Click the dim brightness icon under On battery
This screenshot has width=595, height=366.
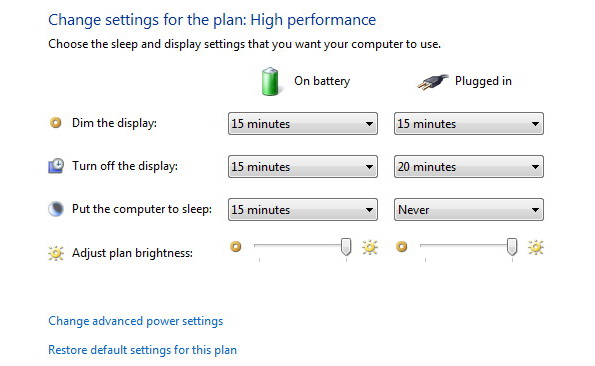tap(236, 247)
